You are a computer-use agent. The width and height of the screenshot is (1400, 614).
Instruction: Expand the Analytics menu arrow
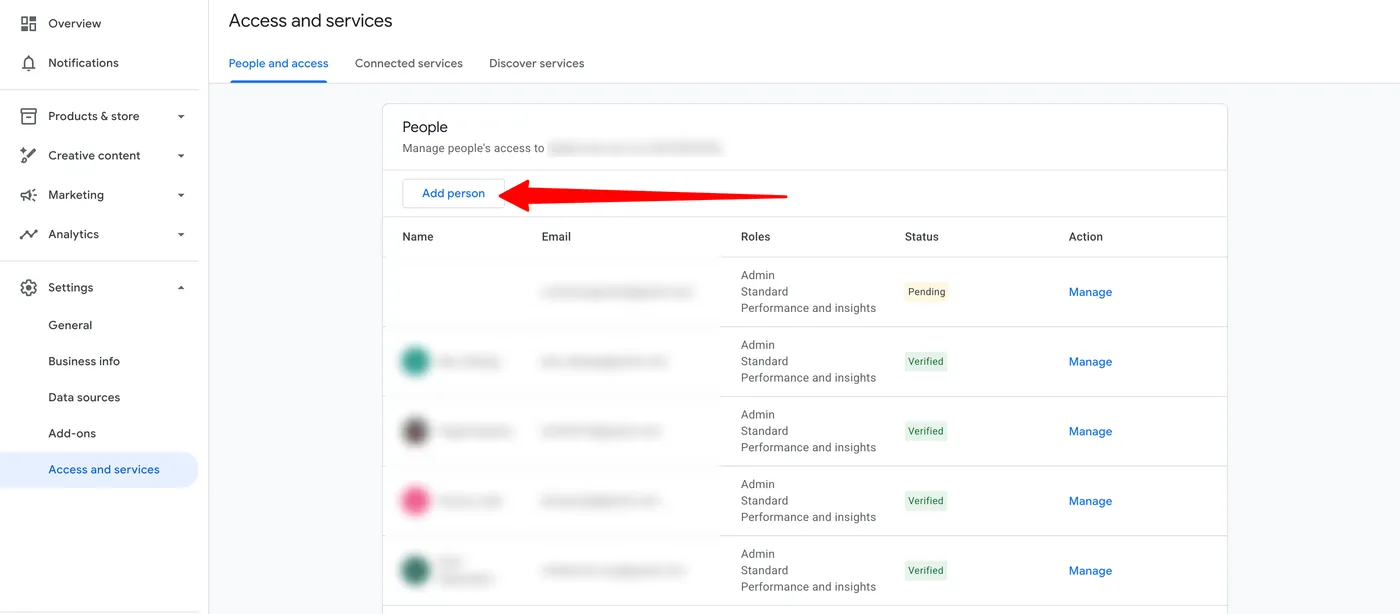point(181,235)
